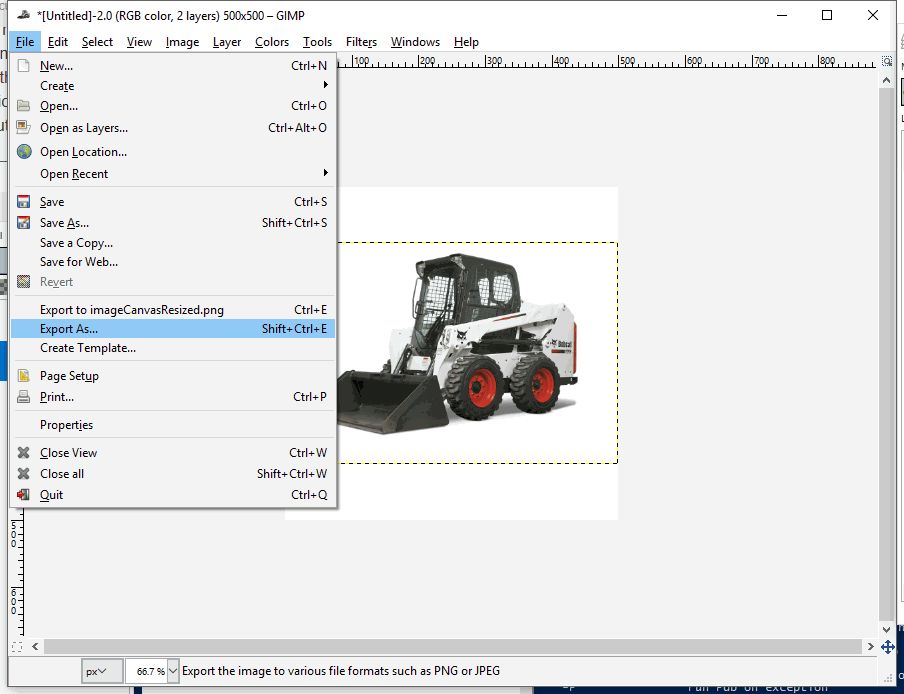
Task: Open the Select menu
Action: 97,42
